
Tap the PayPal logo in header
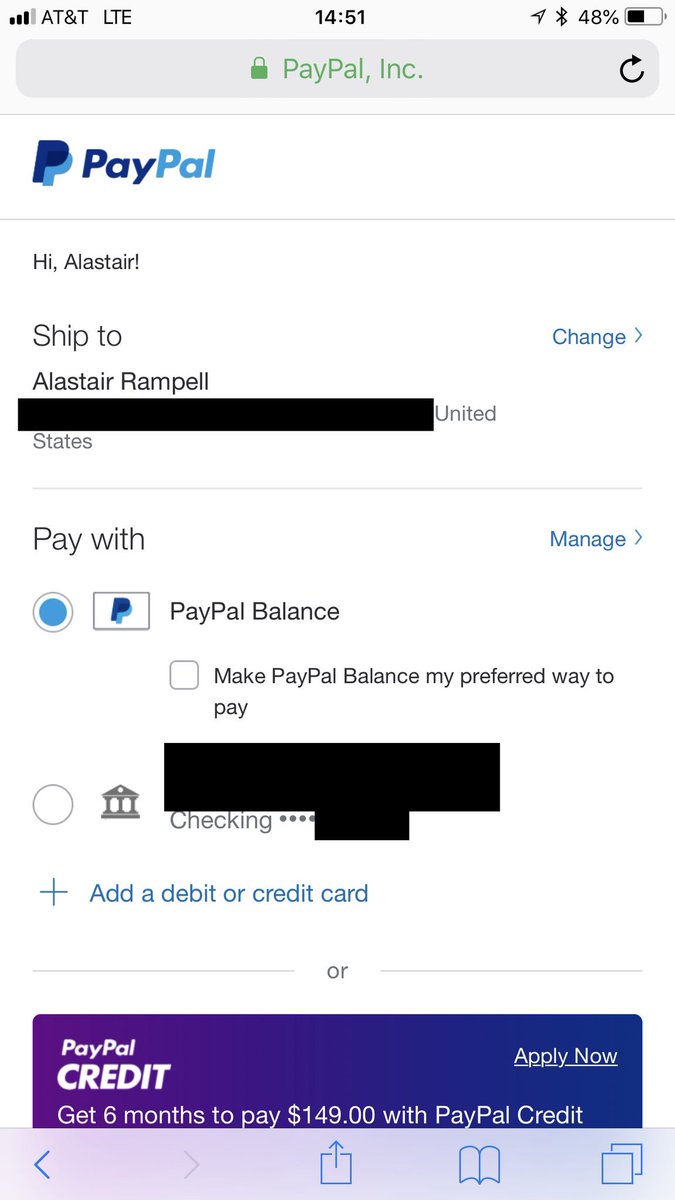tap(124, 164)
